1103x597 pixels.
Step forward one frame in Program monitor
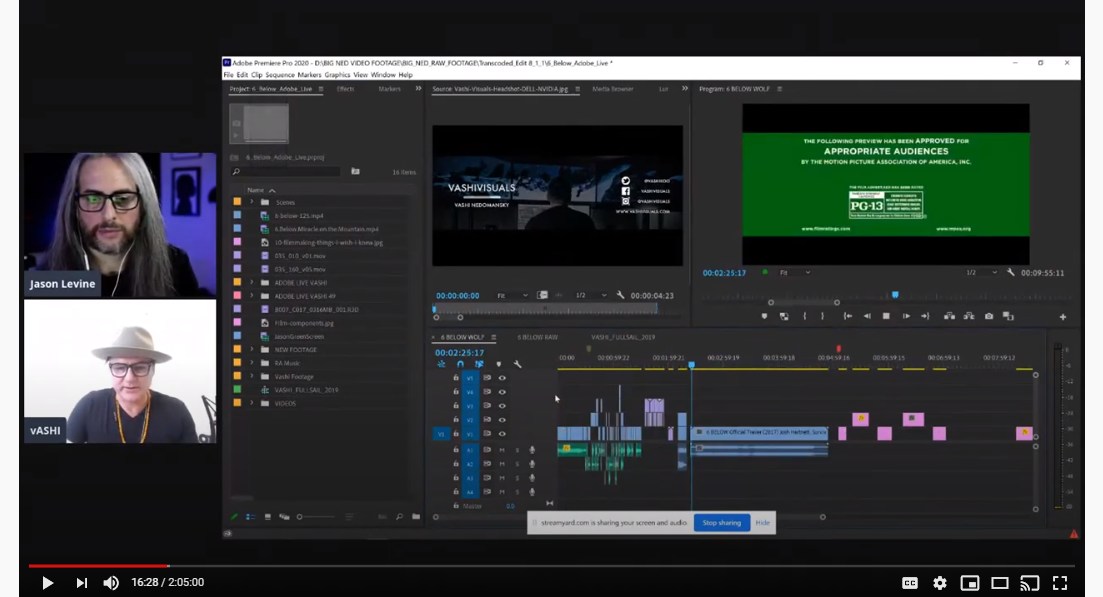[x=906, y=316]
